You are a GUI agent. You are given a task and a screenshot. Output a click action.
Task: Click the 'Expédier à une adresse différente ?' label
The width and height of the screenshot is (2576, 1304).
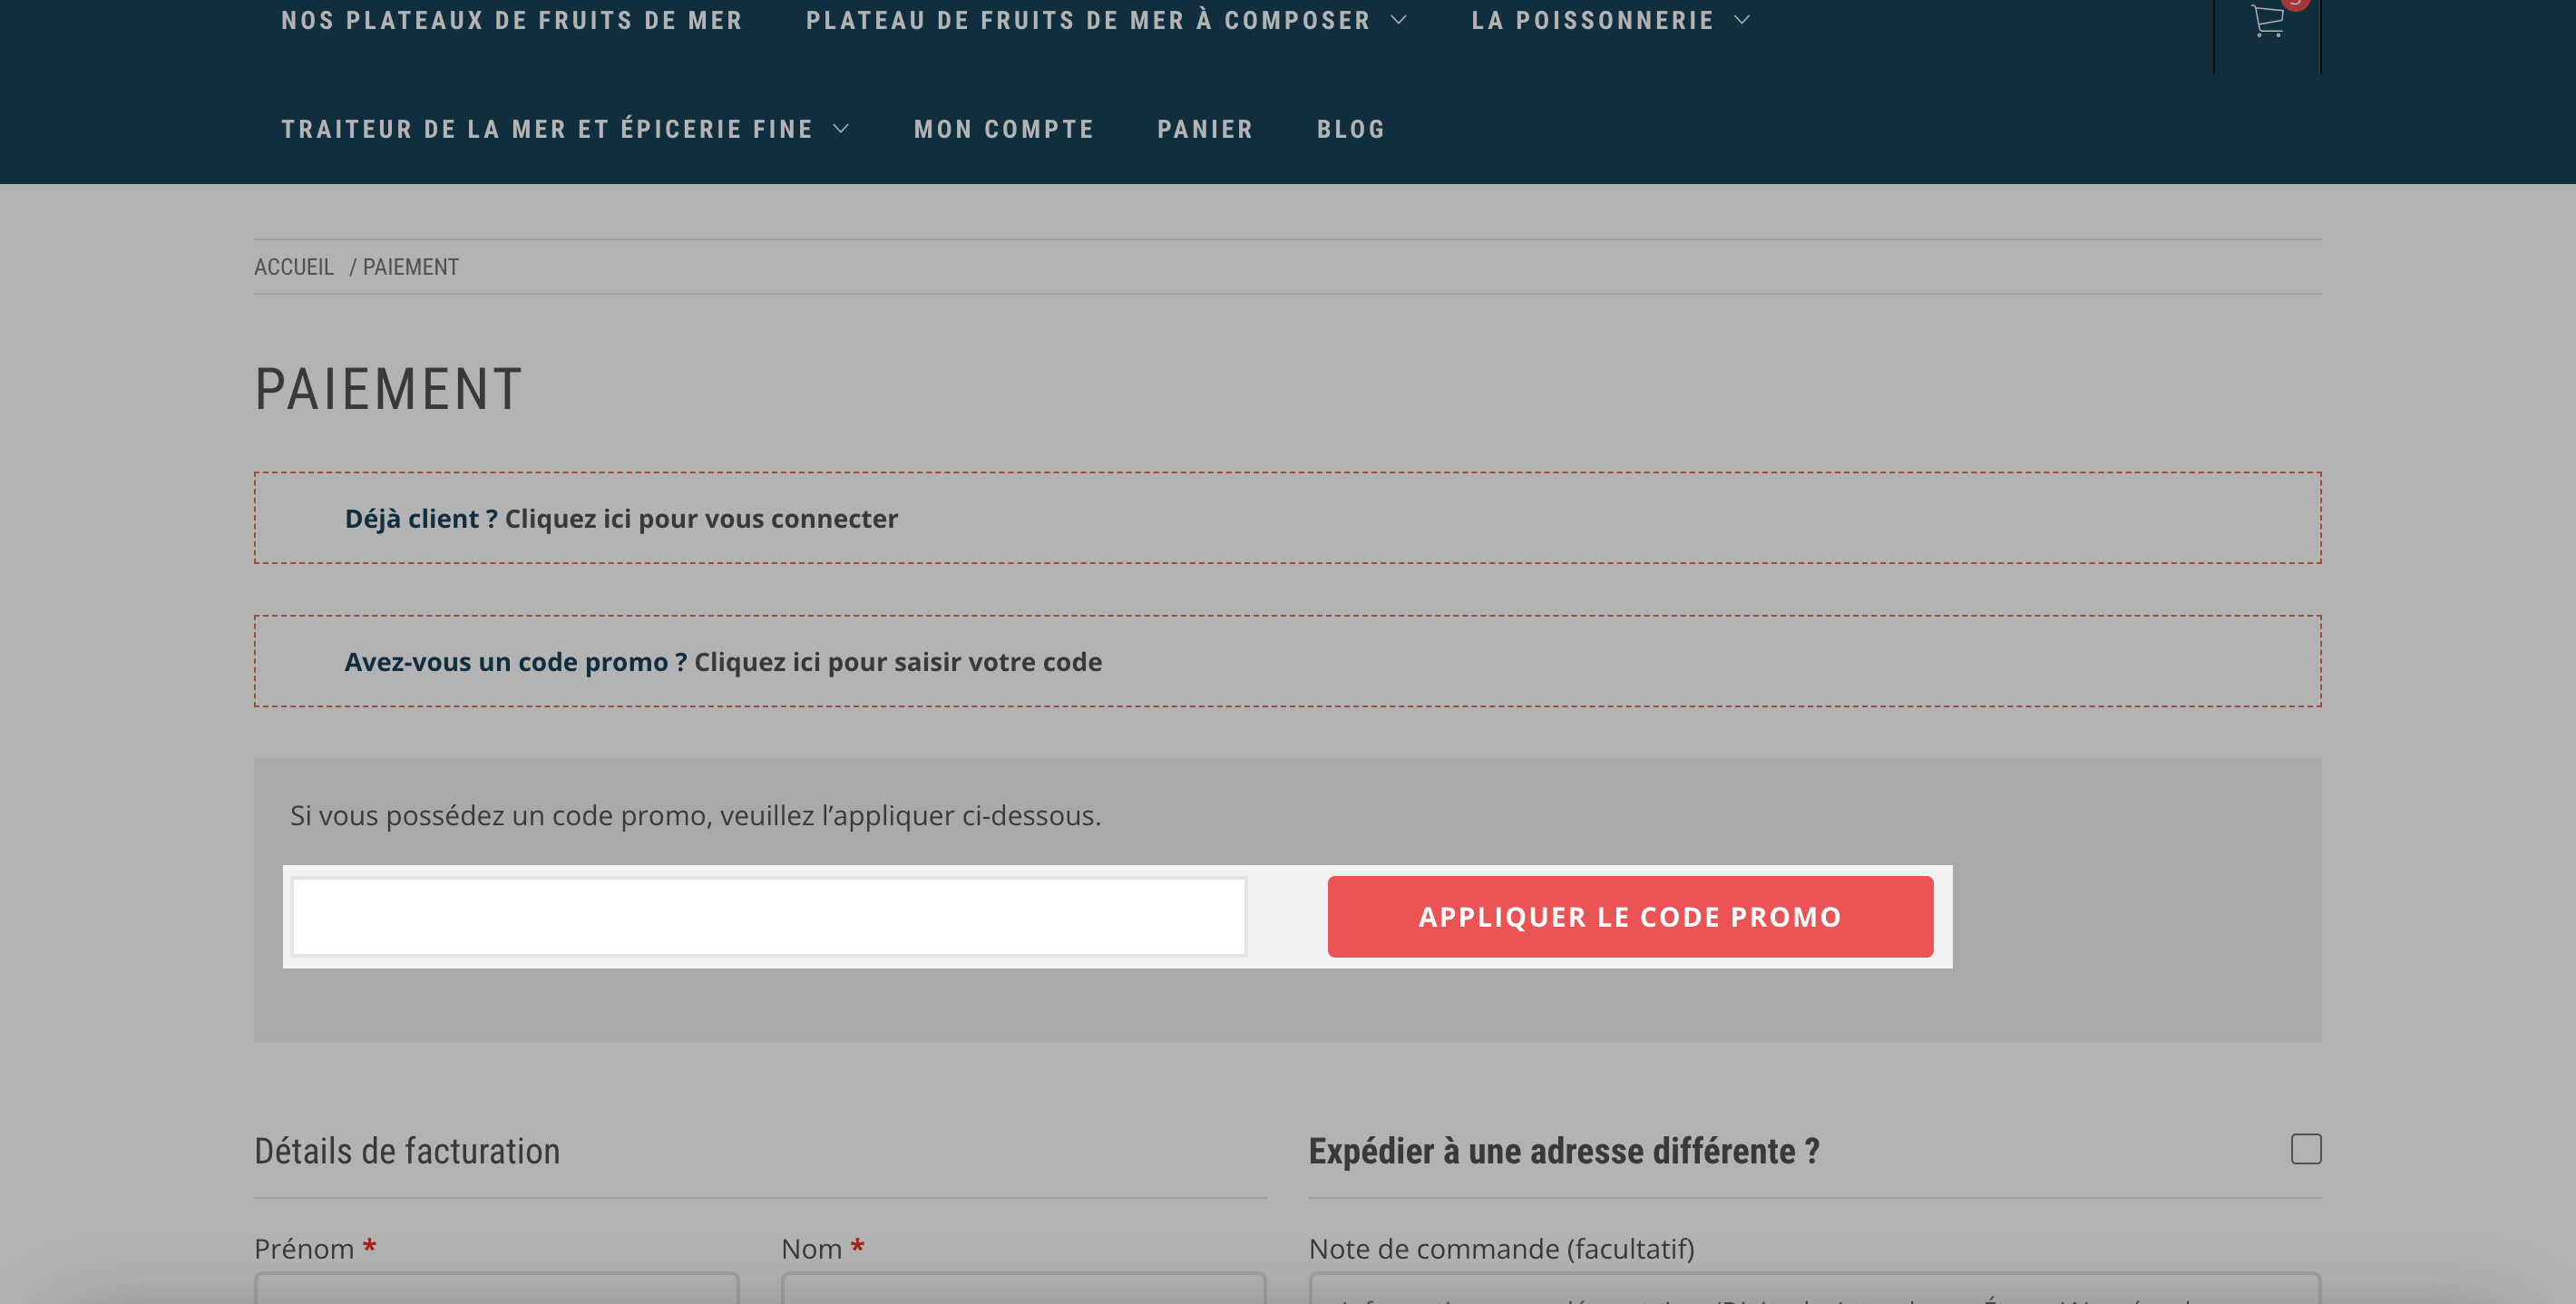point(1564,1151)
